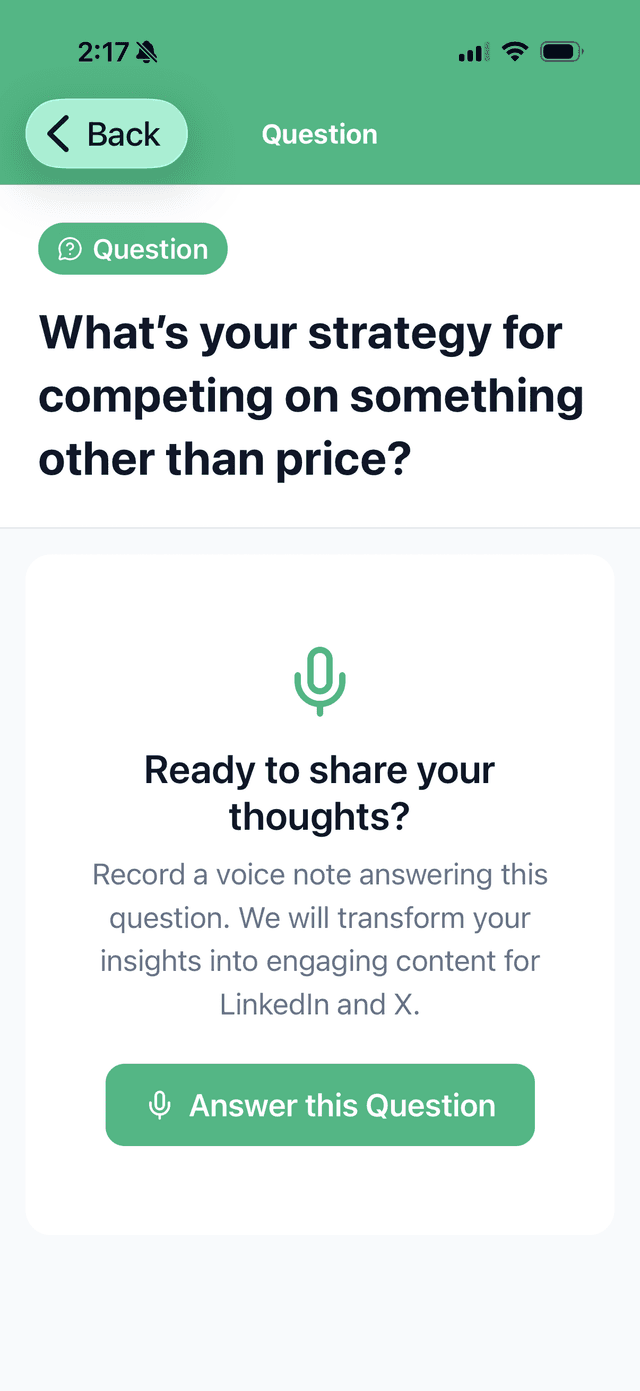
Task: Tap the 2:17 clock in the status bar
Action: [x=103, y=52]
